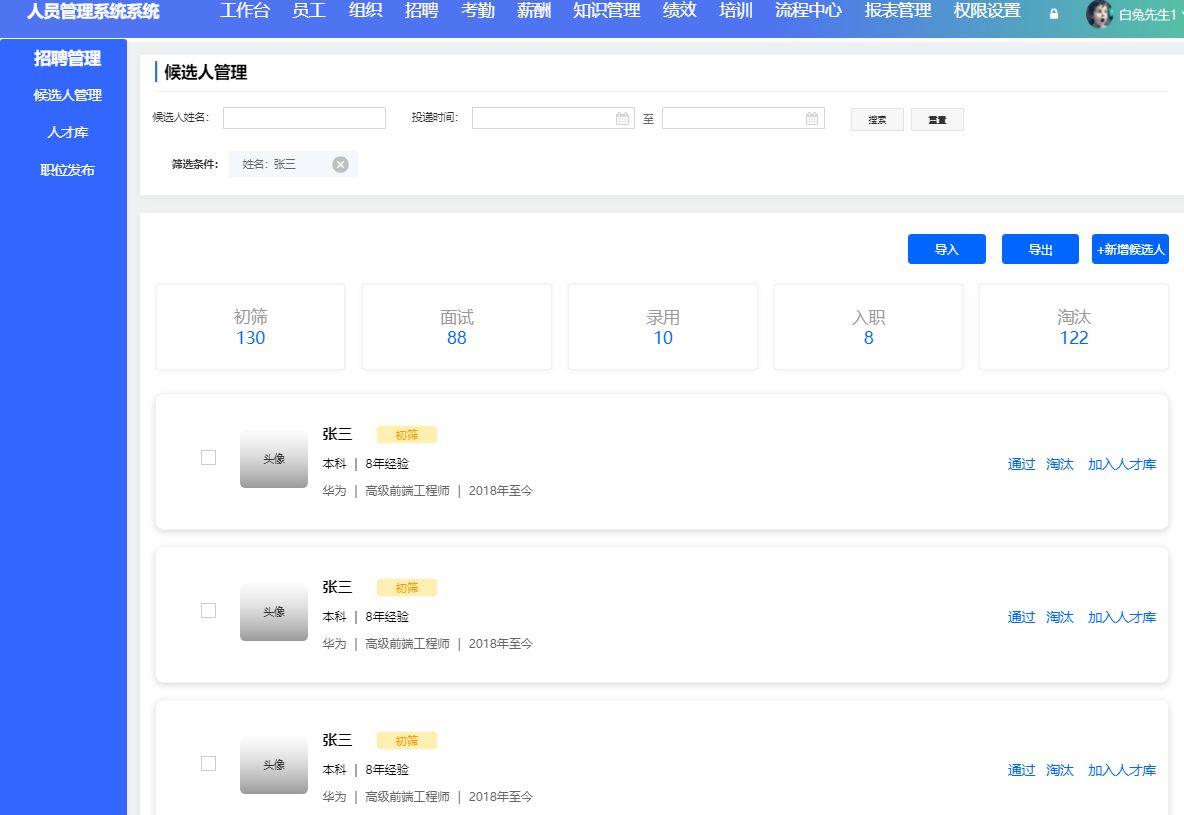Check the second candidate's selection checkbox

pyautogui.click(x=208, y=610)
